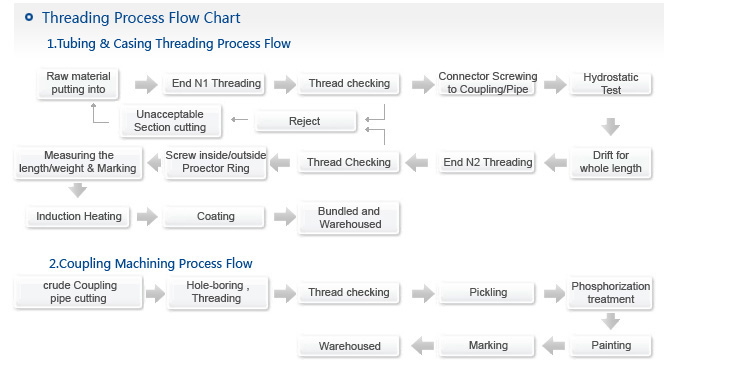Click down arrow below Hydrostatic Test box
743x370 pixels.
(x=611, y=126)
